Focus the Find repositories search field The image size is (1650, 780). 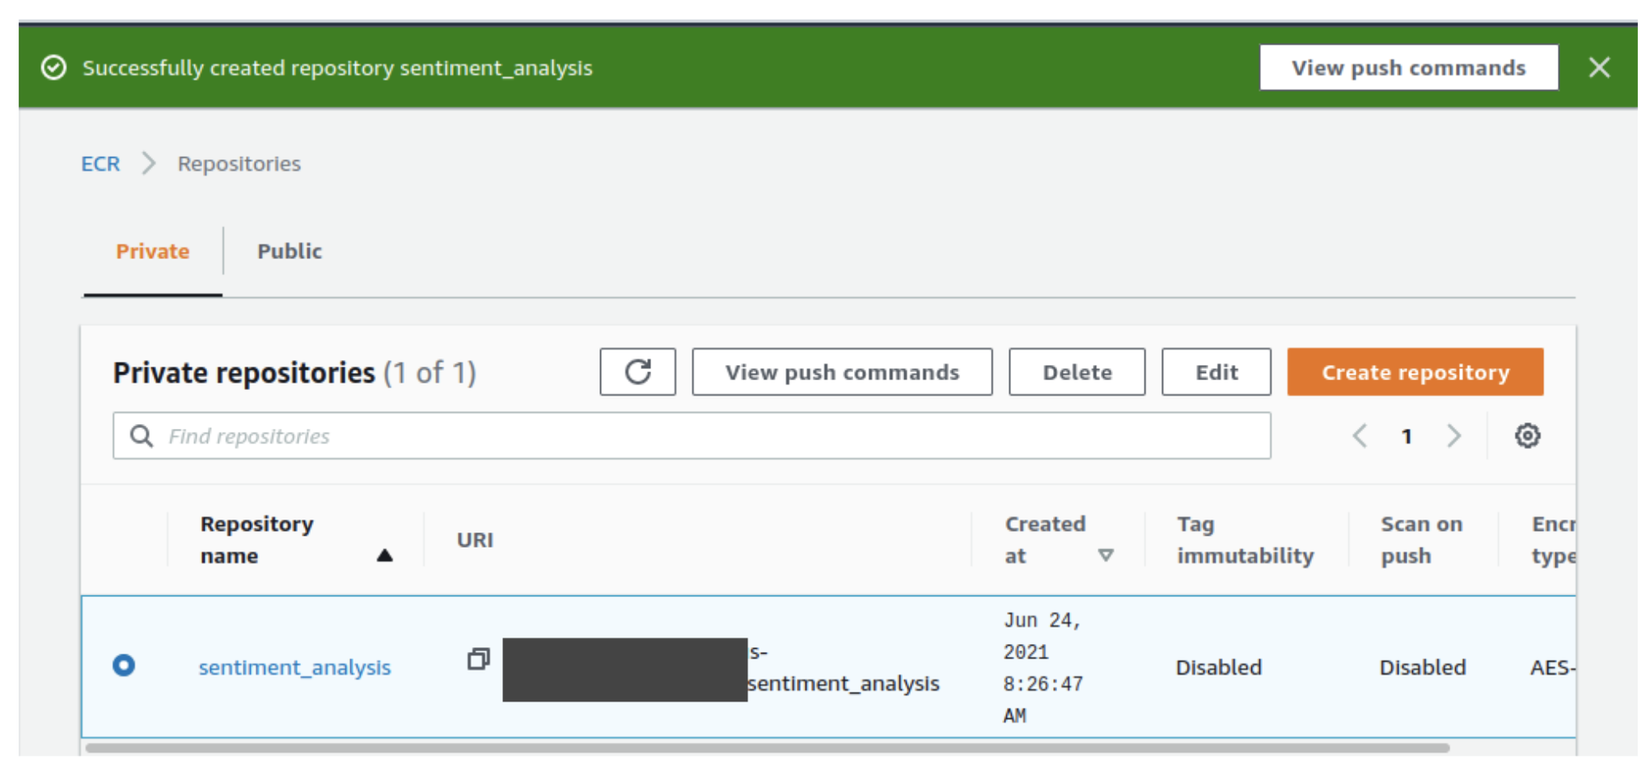700,436
